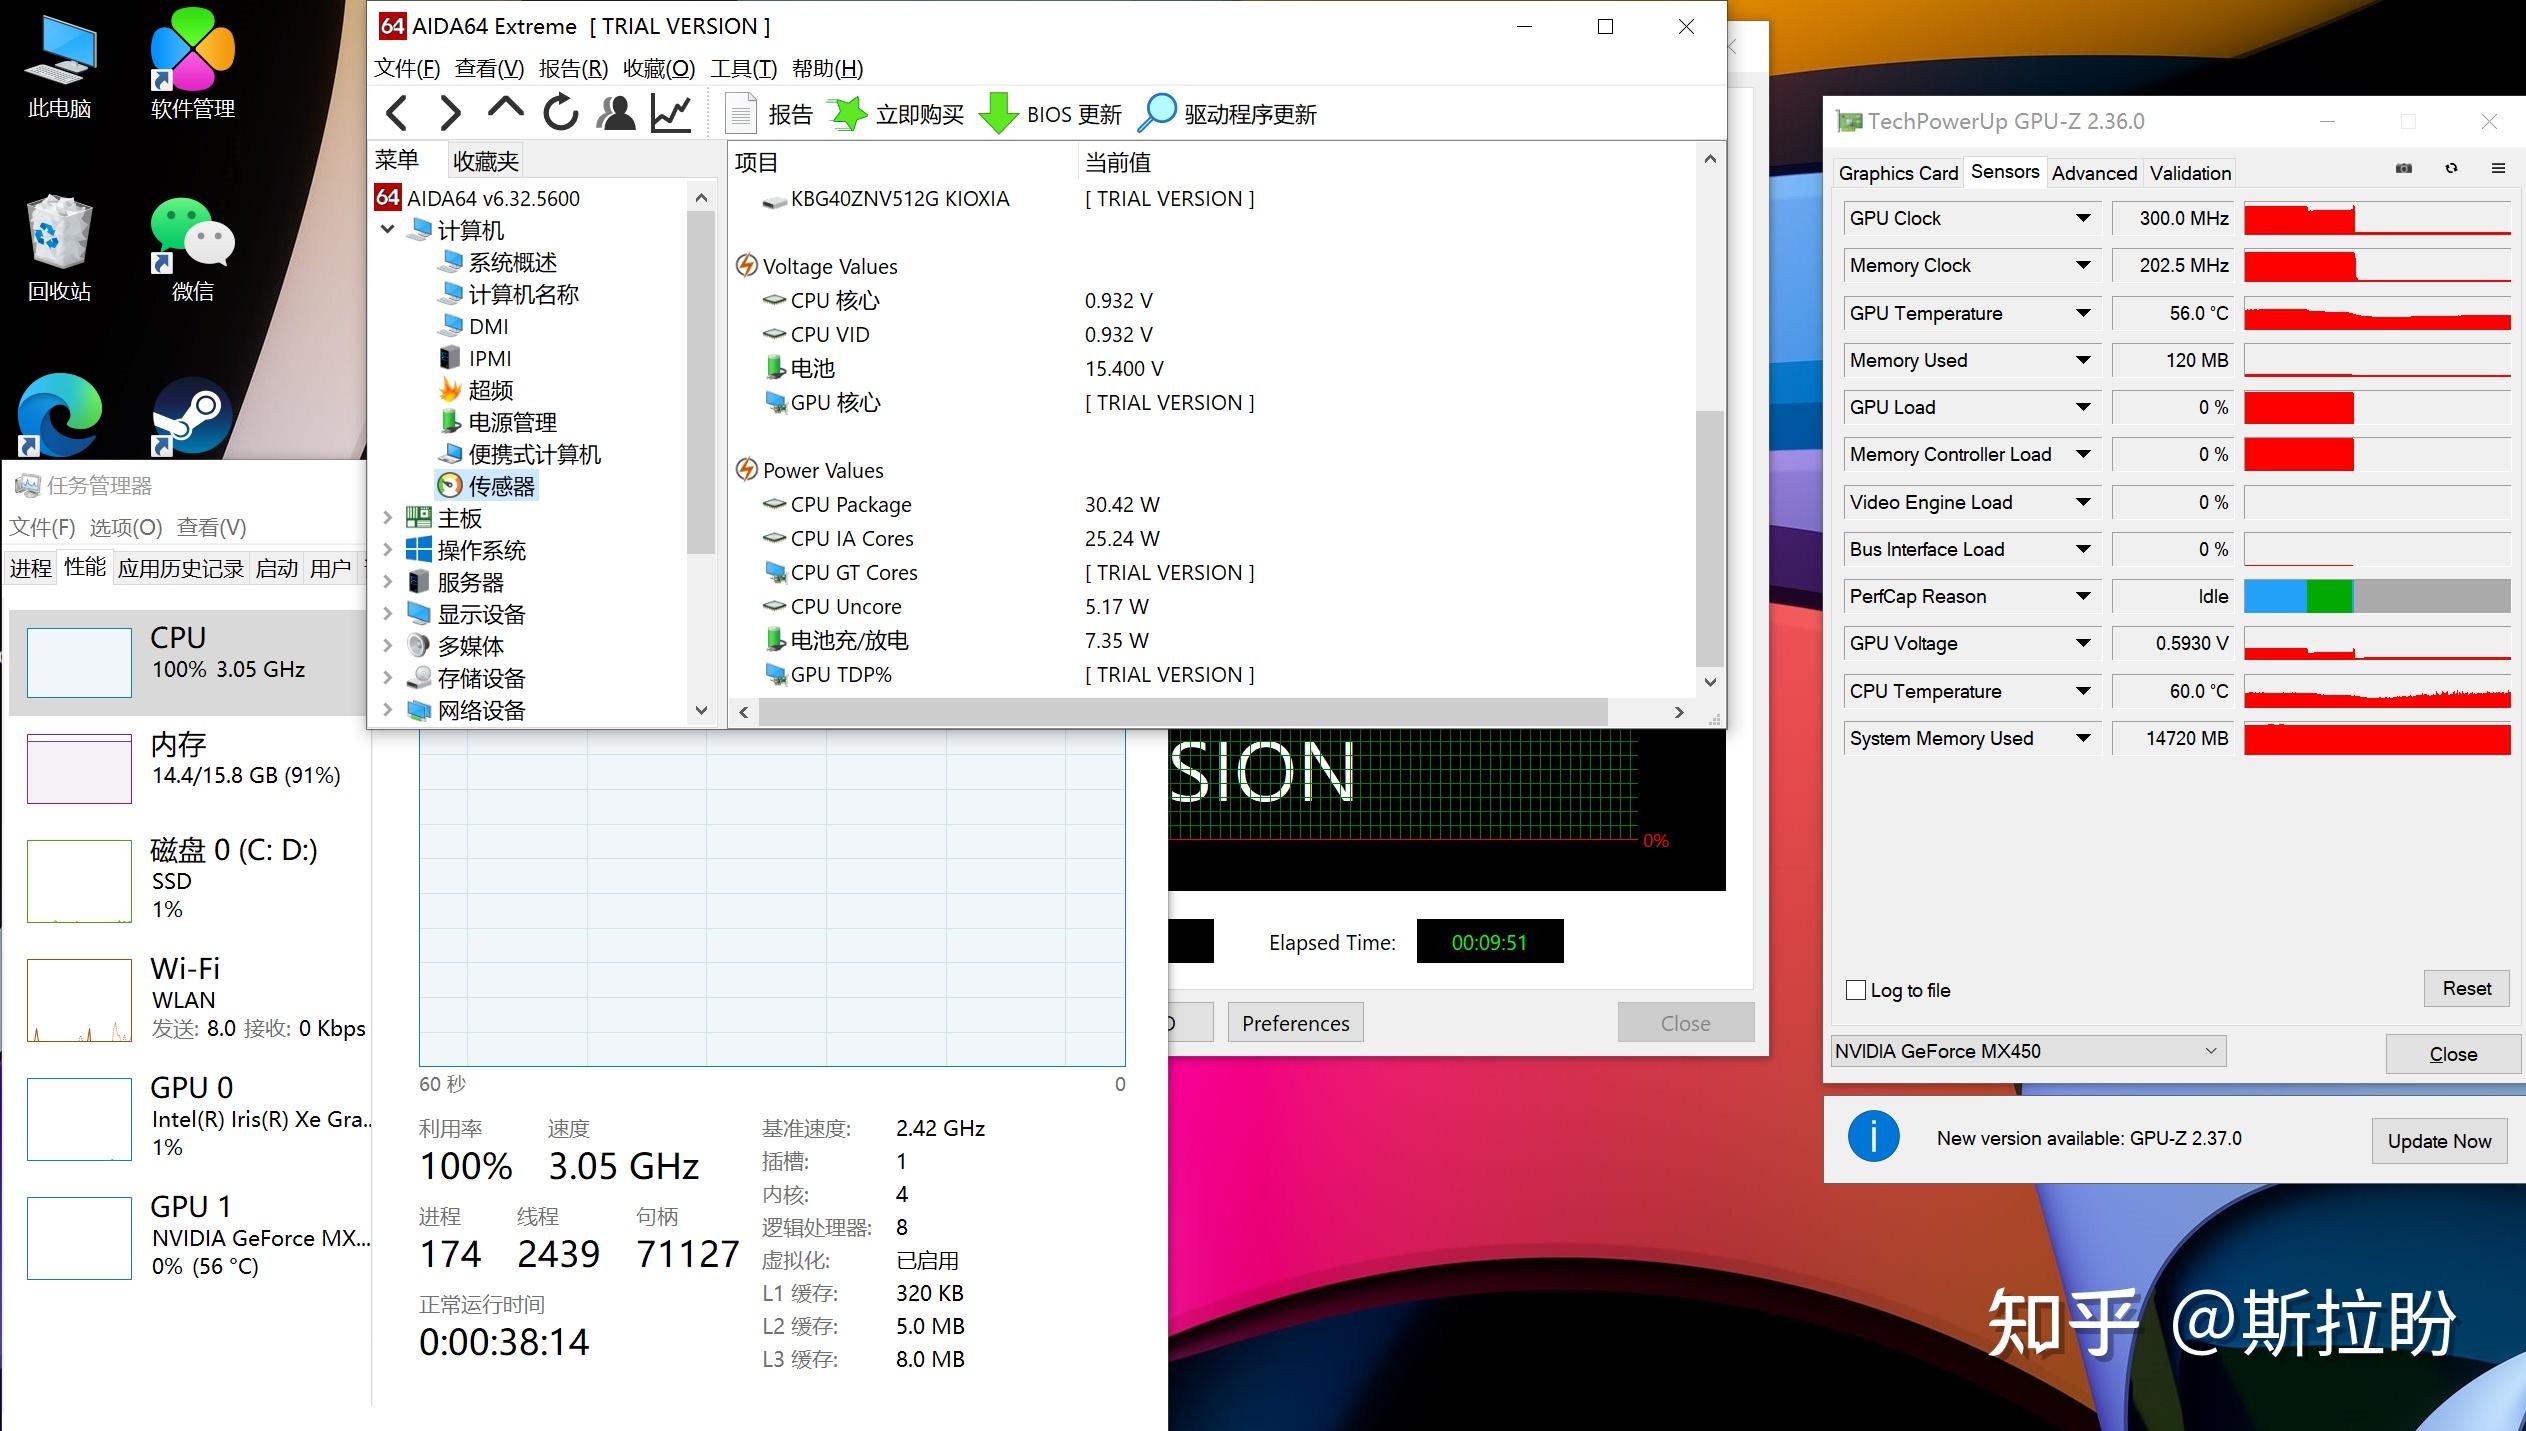This screenshot has width=2526, height=1431.
Task: Select 磁盘 0 in Task Manager sidebar
Action: point(188,879)
